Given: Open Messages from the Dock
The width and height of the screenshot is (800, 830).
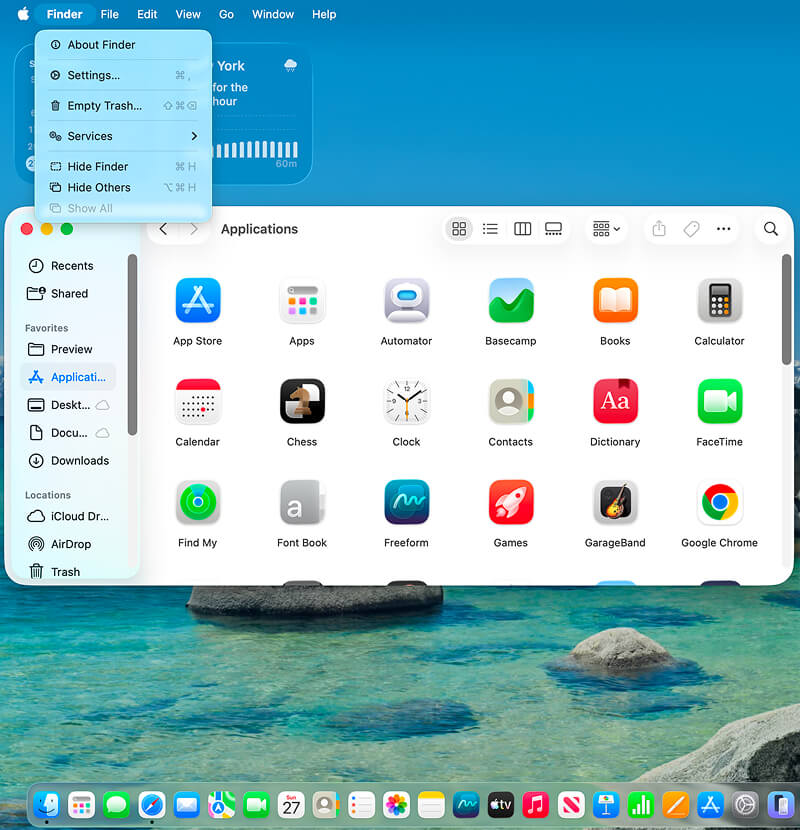Looking at the screenshot, I should 116,805.
